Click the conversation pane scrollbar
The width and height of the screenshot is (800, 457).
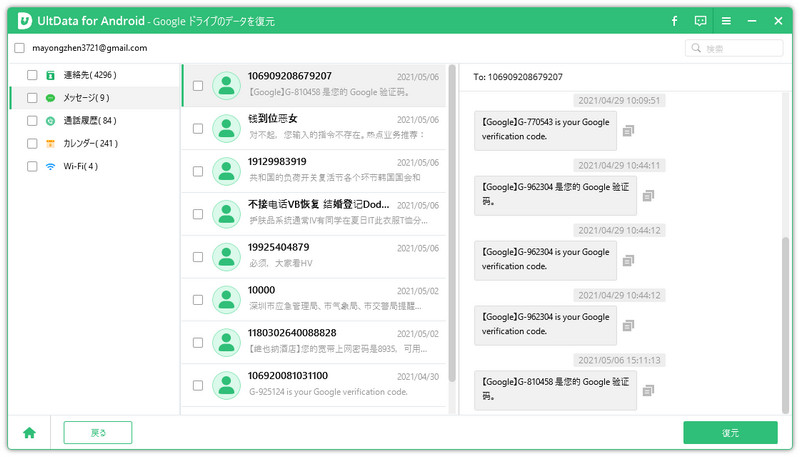coord(785,320)
